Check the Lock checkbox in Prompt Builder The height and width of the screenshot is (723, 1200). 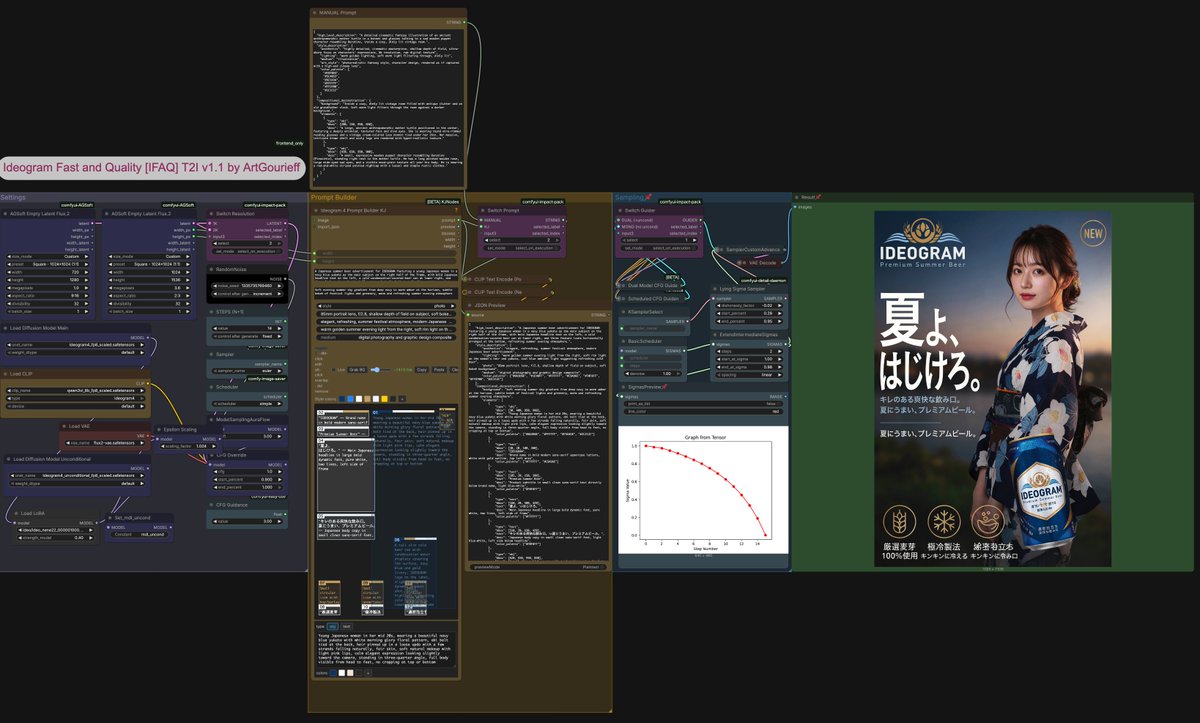coord(333,370)
